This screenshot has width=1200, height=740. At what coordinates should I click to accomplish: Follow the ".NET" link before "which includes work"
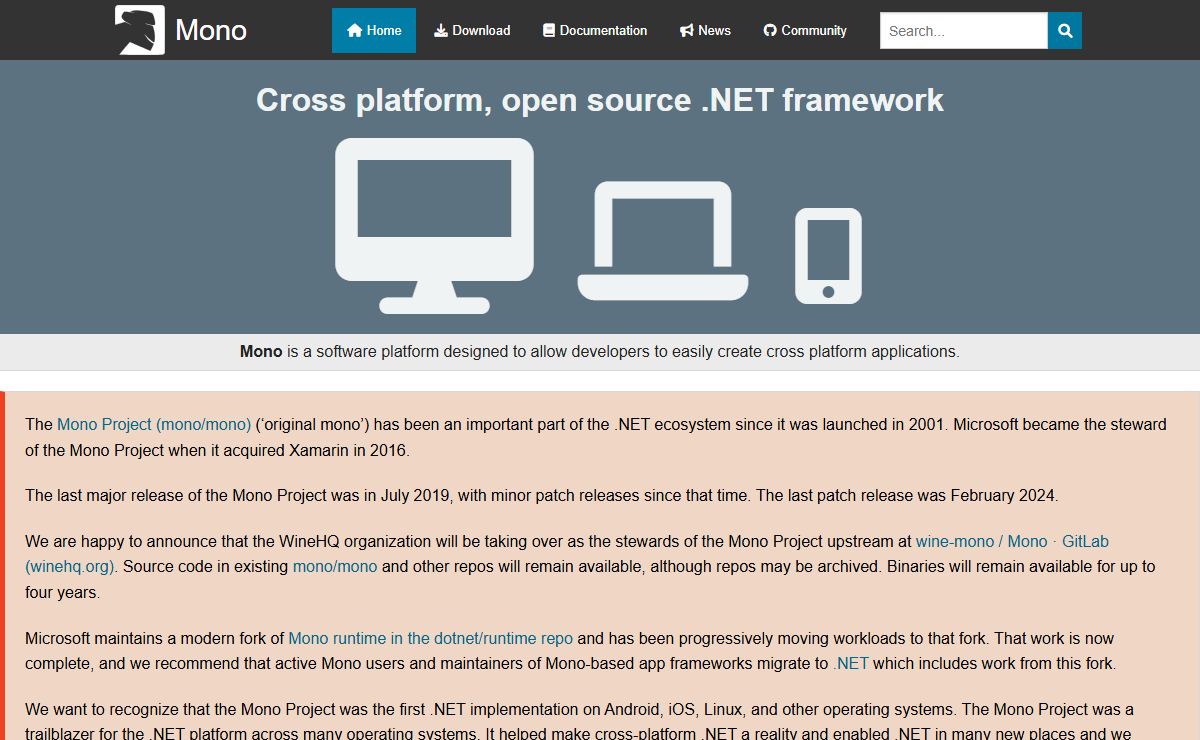tap(851, 663)
